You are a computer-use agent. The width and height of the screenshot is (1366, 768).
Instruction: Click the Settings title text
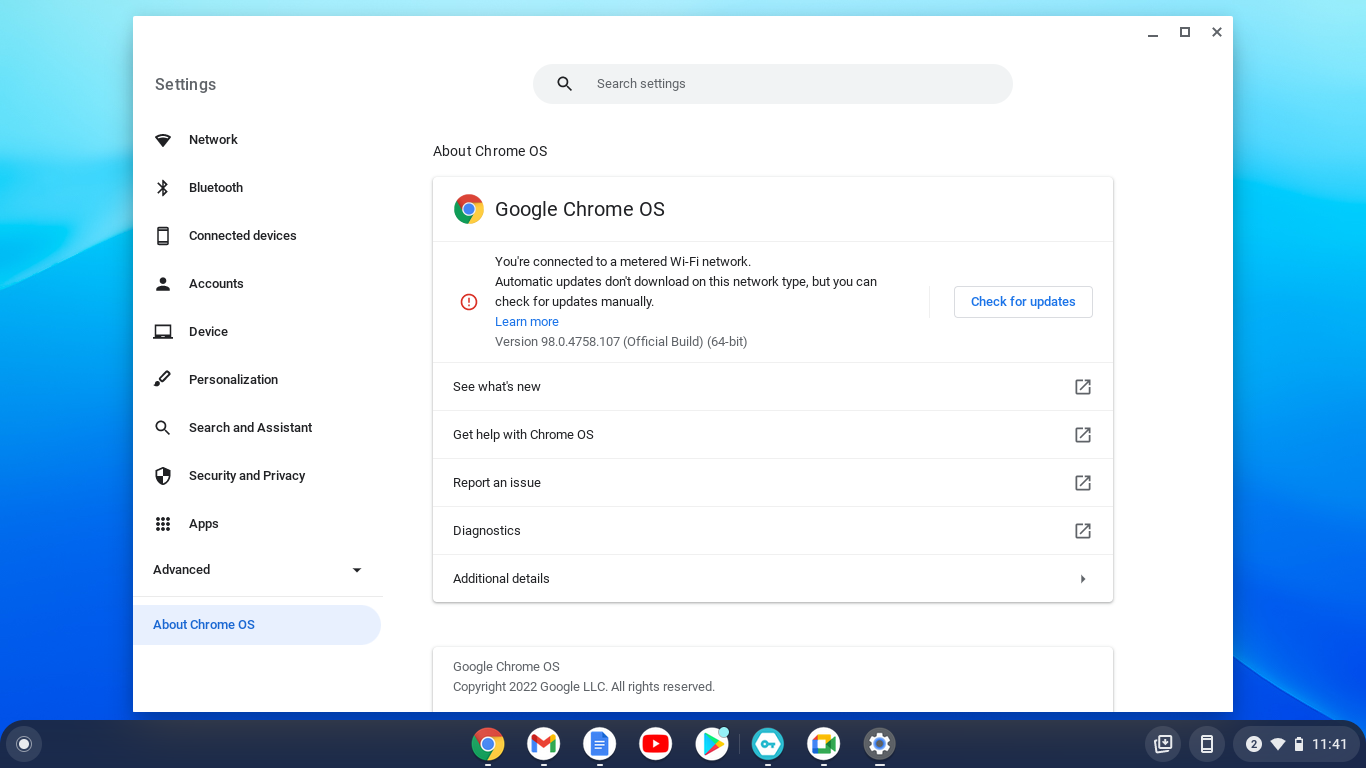tap(185, 85)
